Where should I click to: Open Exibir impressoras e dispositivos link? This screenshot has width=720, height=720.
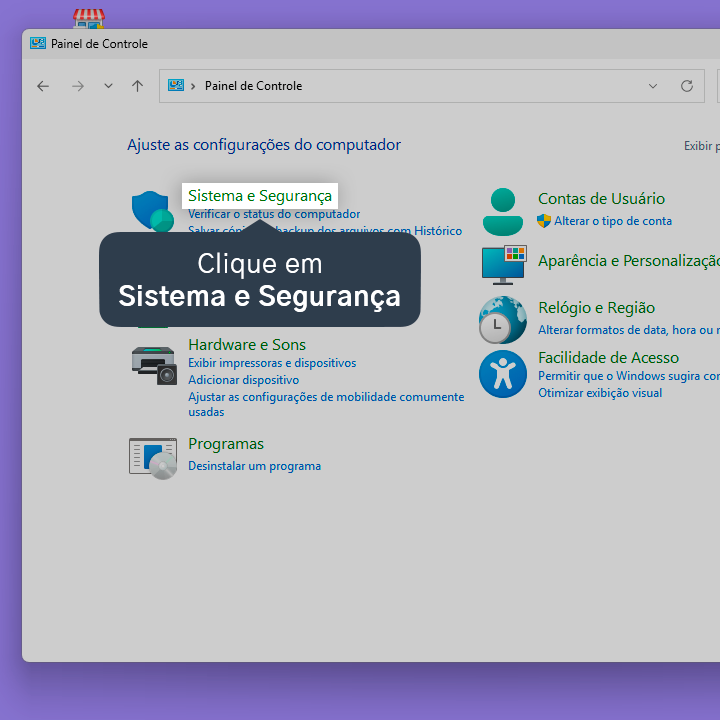click(x=272, y=363)
